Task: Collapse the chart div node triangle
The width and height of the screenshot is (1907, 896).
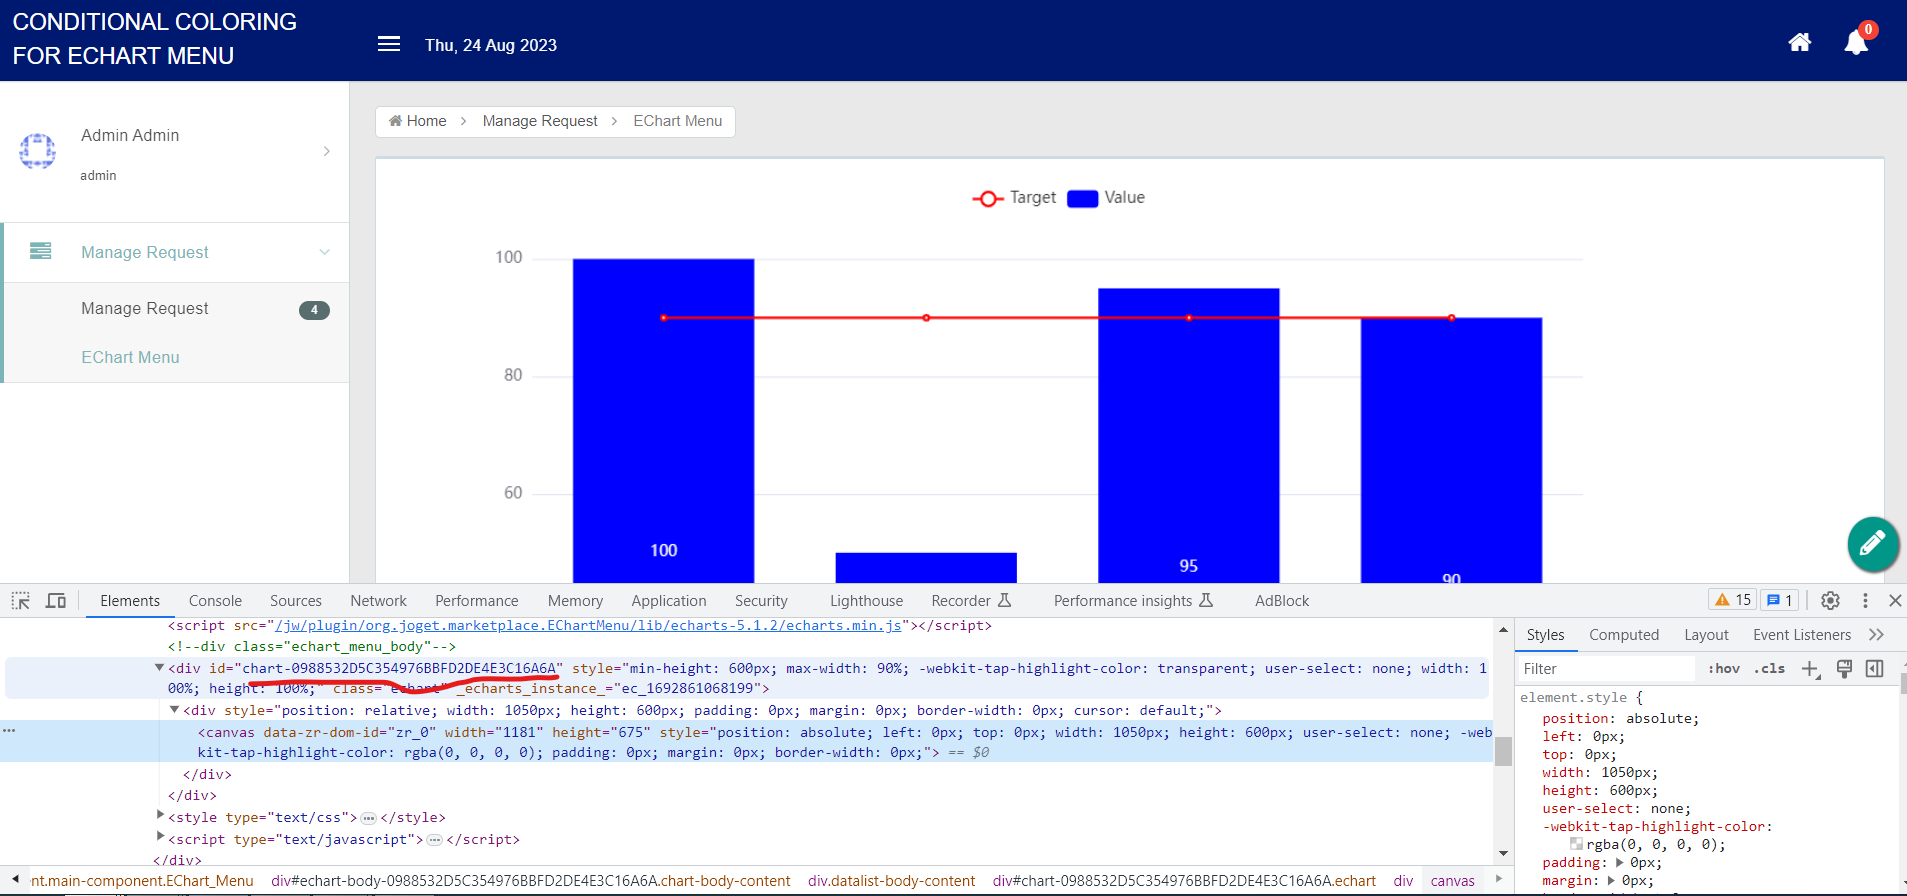Action: coord(159,667)
